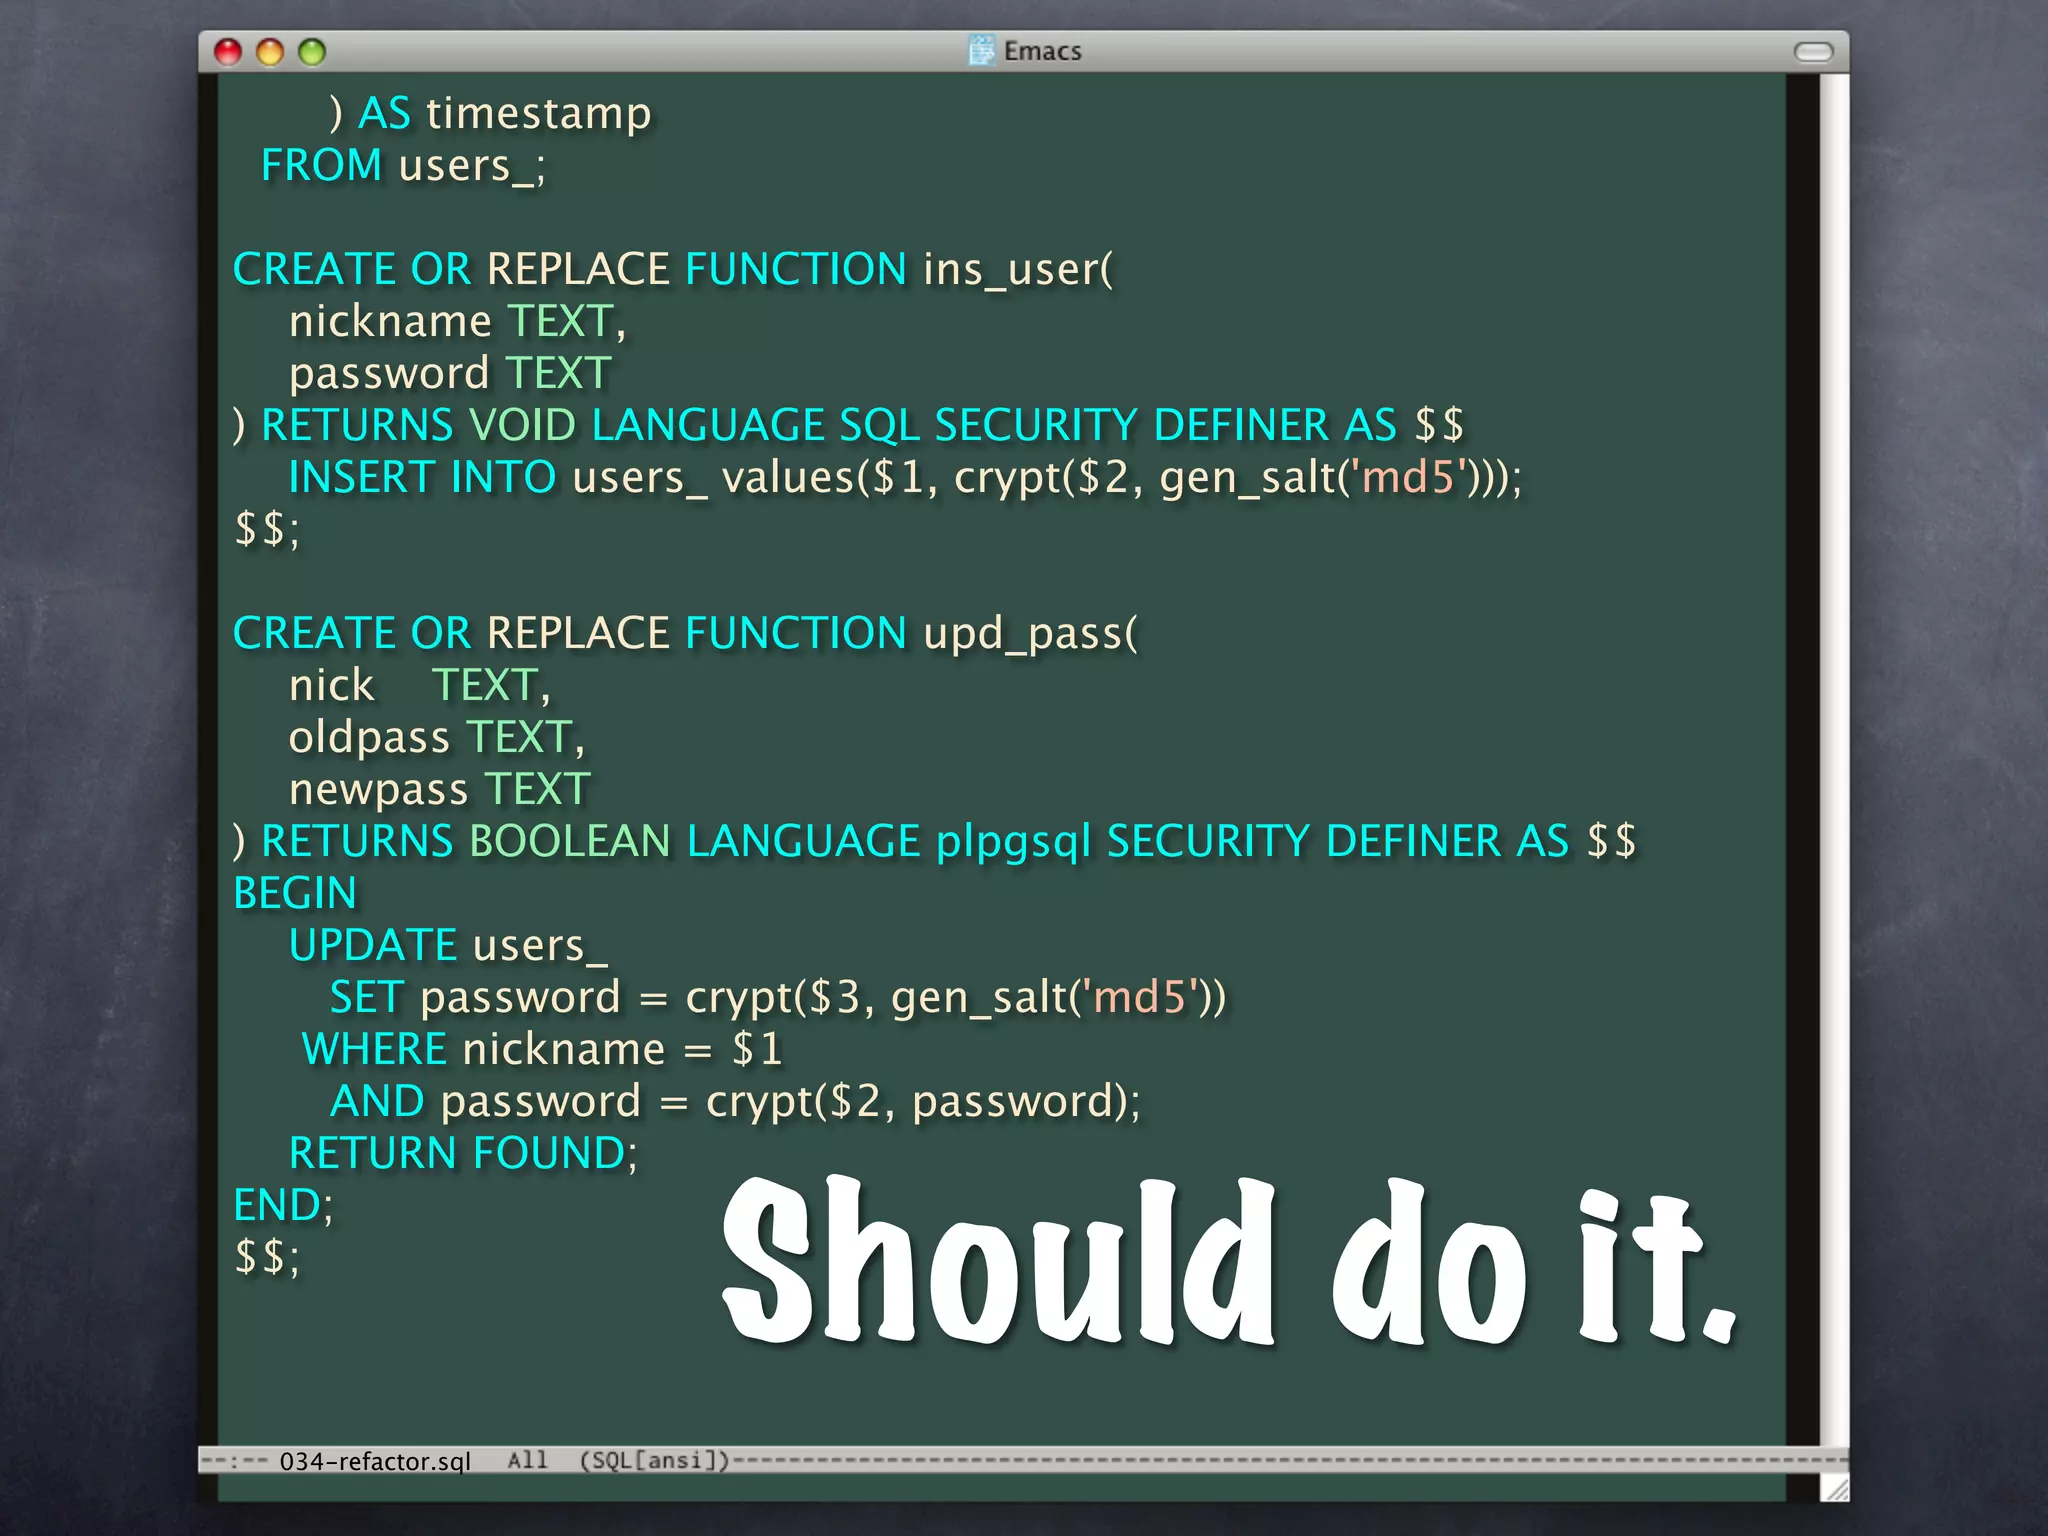Click 'UPDATE users_' statement
2048x1536 pixels.
click(x=448, y=945)
